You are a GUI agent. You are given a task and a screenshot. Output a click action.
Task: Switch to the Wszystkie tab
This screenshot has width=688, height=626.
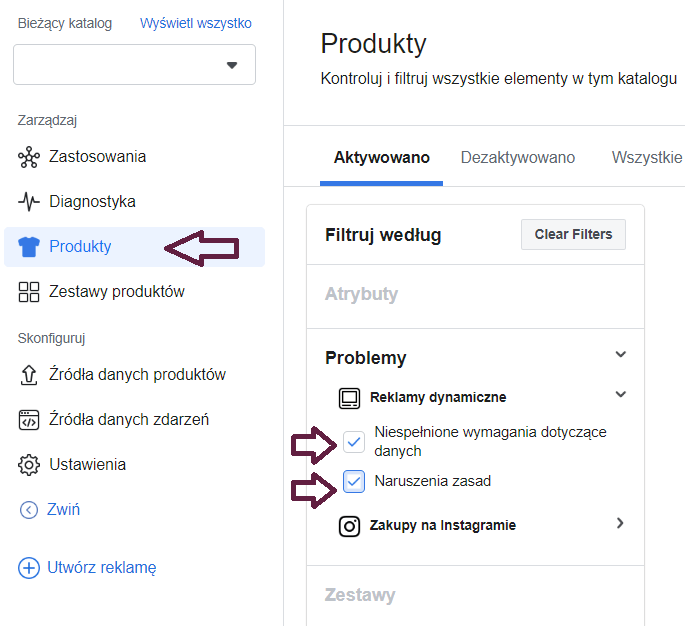[646, 158]
